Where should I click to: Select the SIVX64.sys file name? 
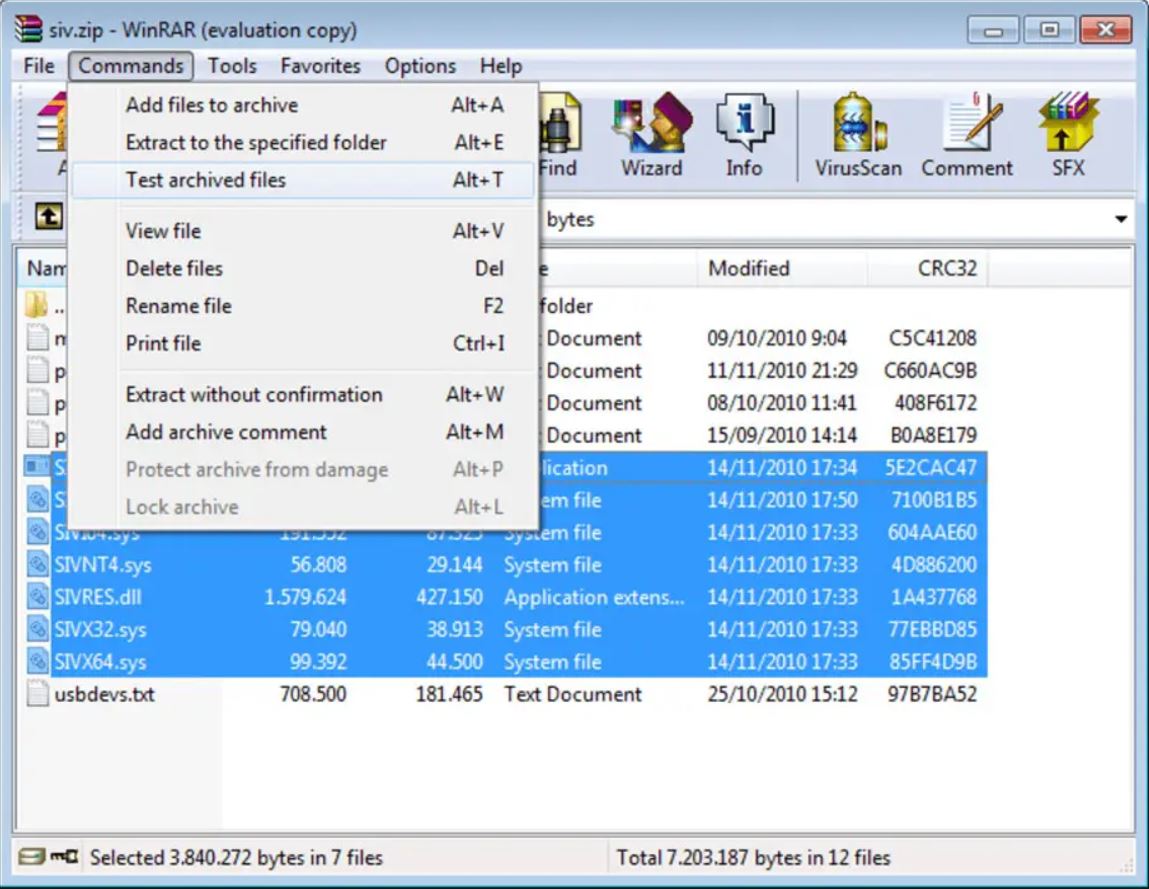100,662
